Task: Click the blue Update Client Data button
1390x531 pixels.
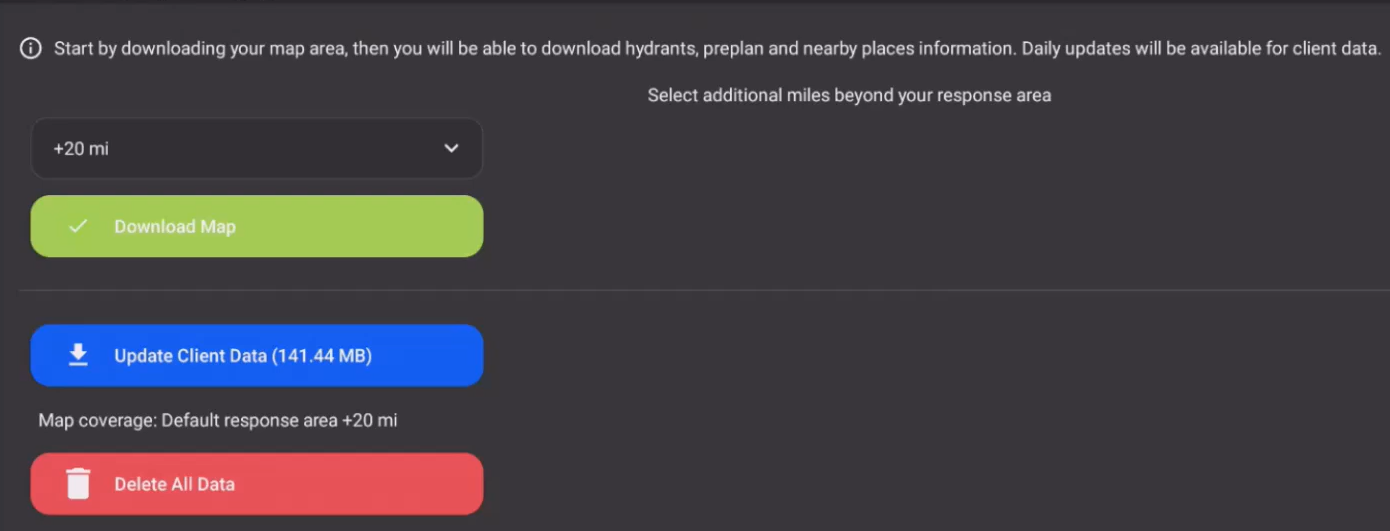Action: point(257,355)
